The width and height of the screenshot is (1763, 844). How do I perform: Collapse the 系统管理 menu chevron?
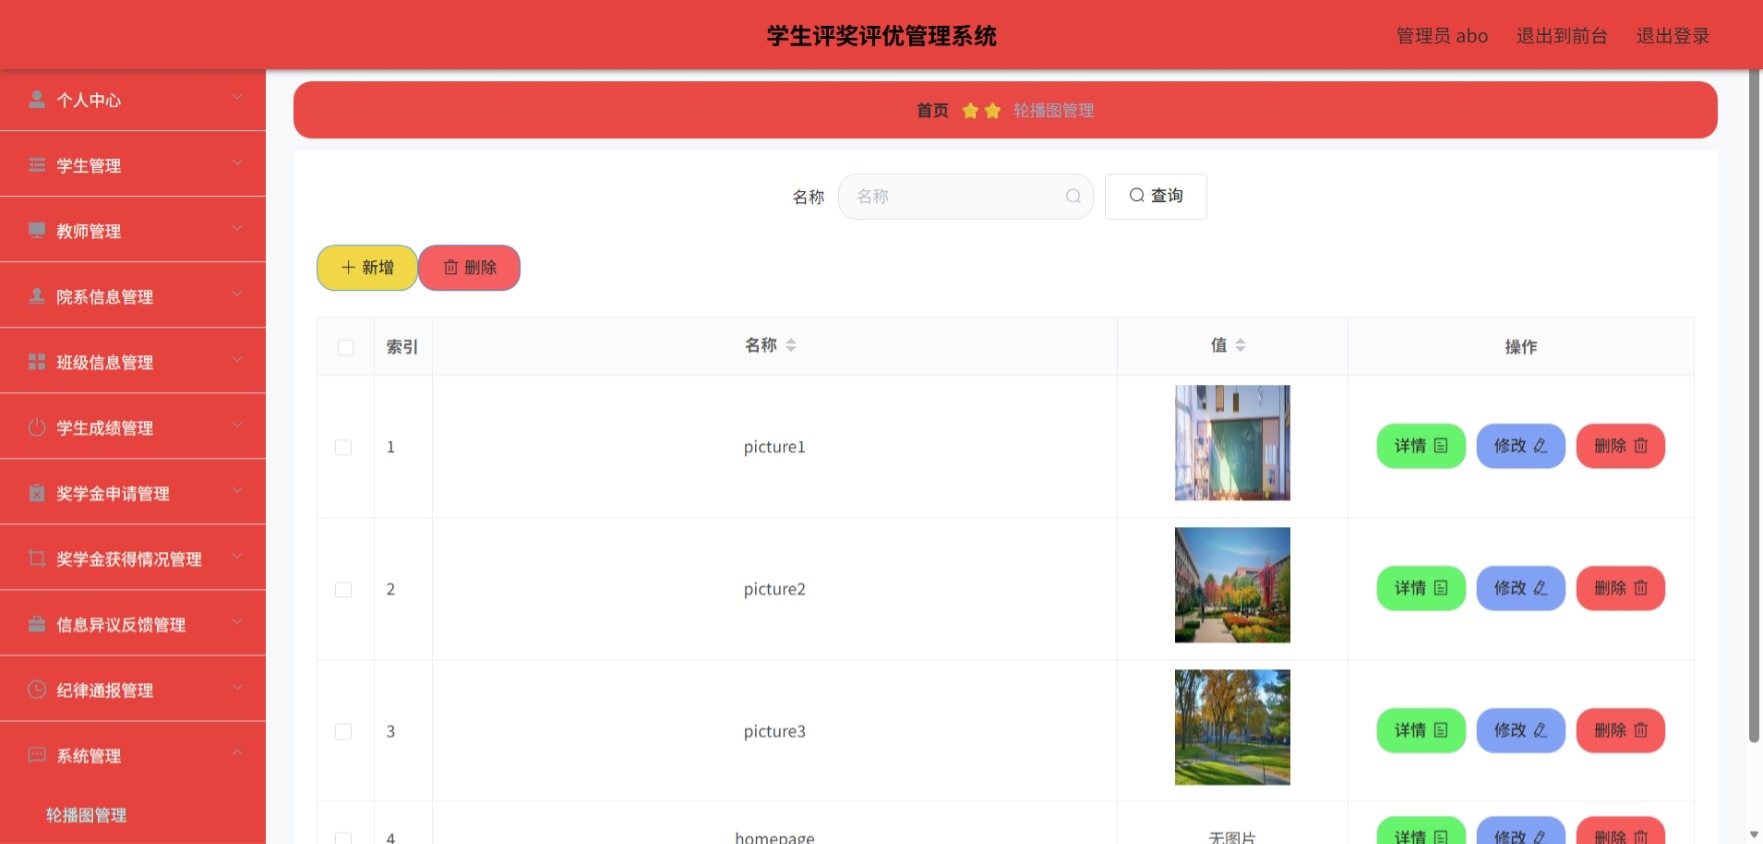pyautogui.click(x=237, y=752)
